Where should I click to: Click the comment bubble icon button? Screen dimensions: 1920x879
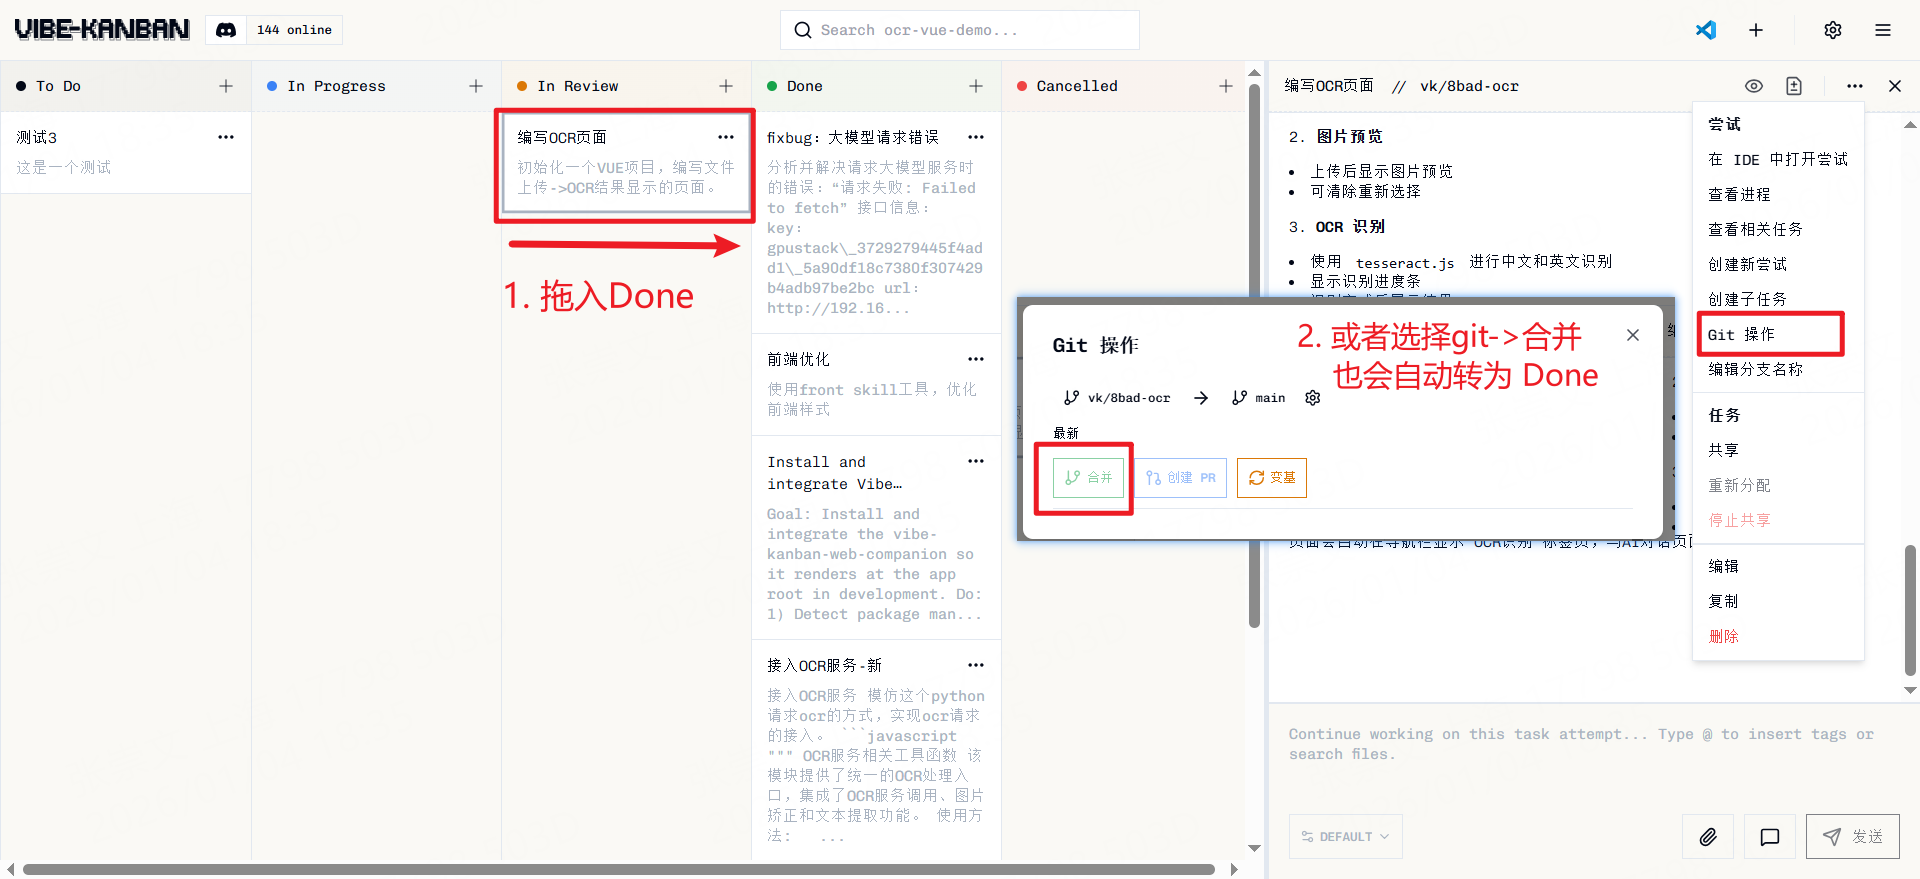click(1770, 837)
